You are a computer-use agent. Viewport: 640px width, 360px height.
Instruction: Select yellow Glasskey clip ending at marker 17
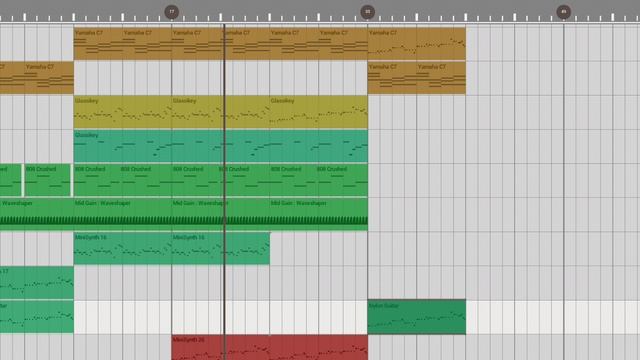(123, 112)
